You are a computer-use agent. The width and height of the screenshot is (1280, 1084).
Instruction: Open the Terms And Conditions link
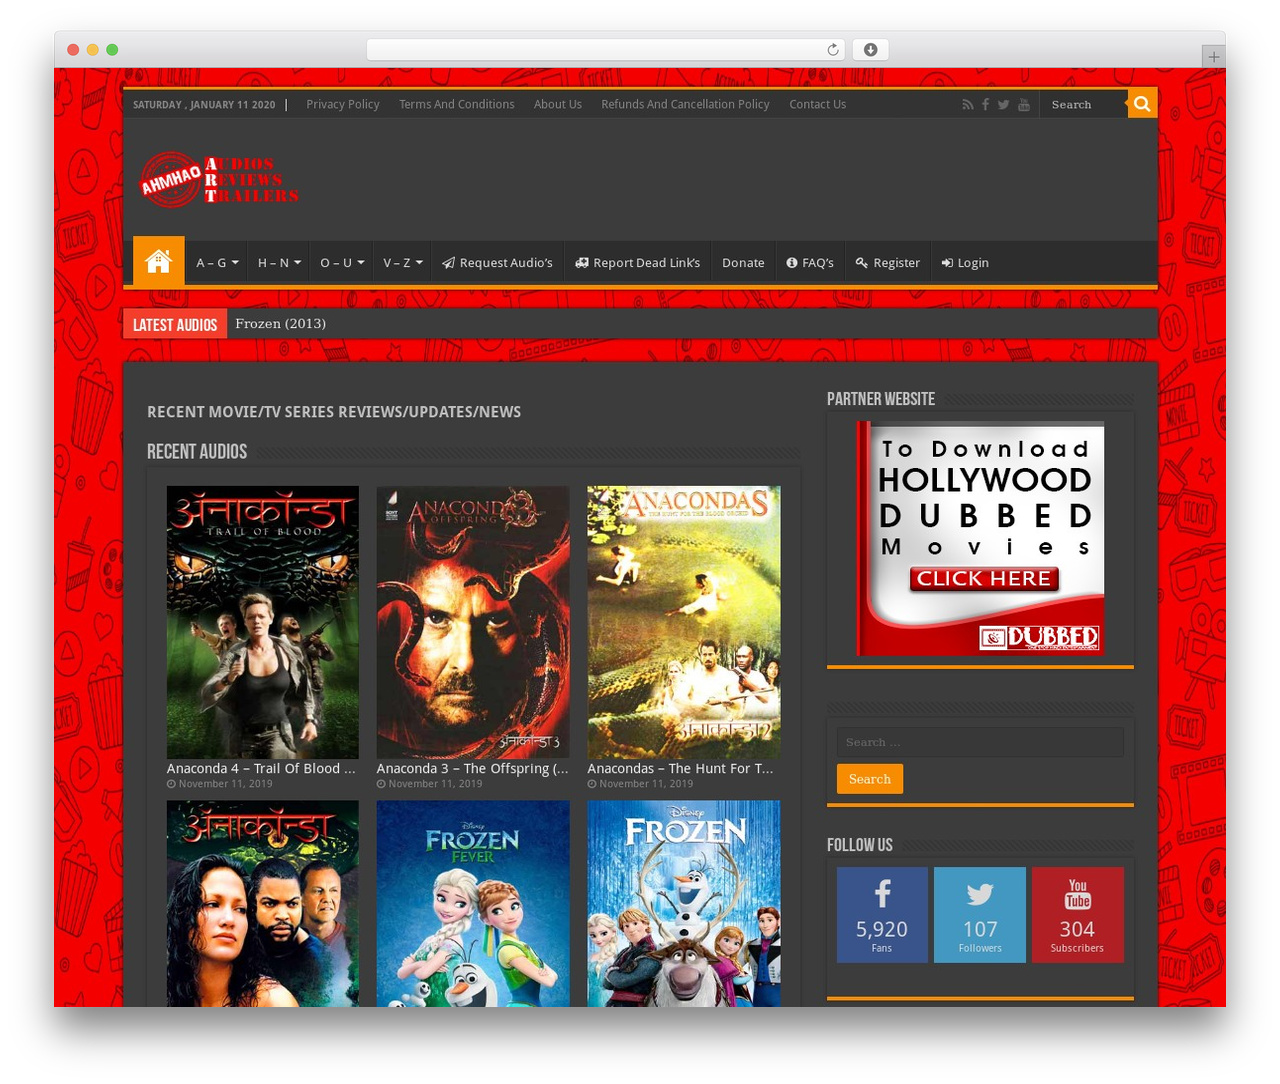point(456,104)
